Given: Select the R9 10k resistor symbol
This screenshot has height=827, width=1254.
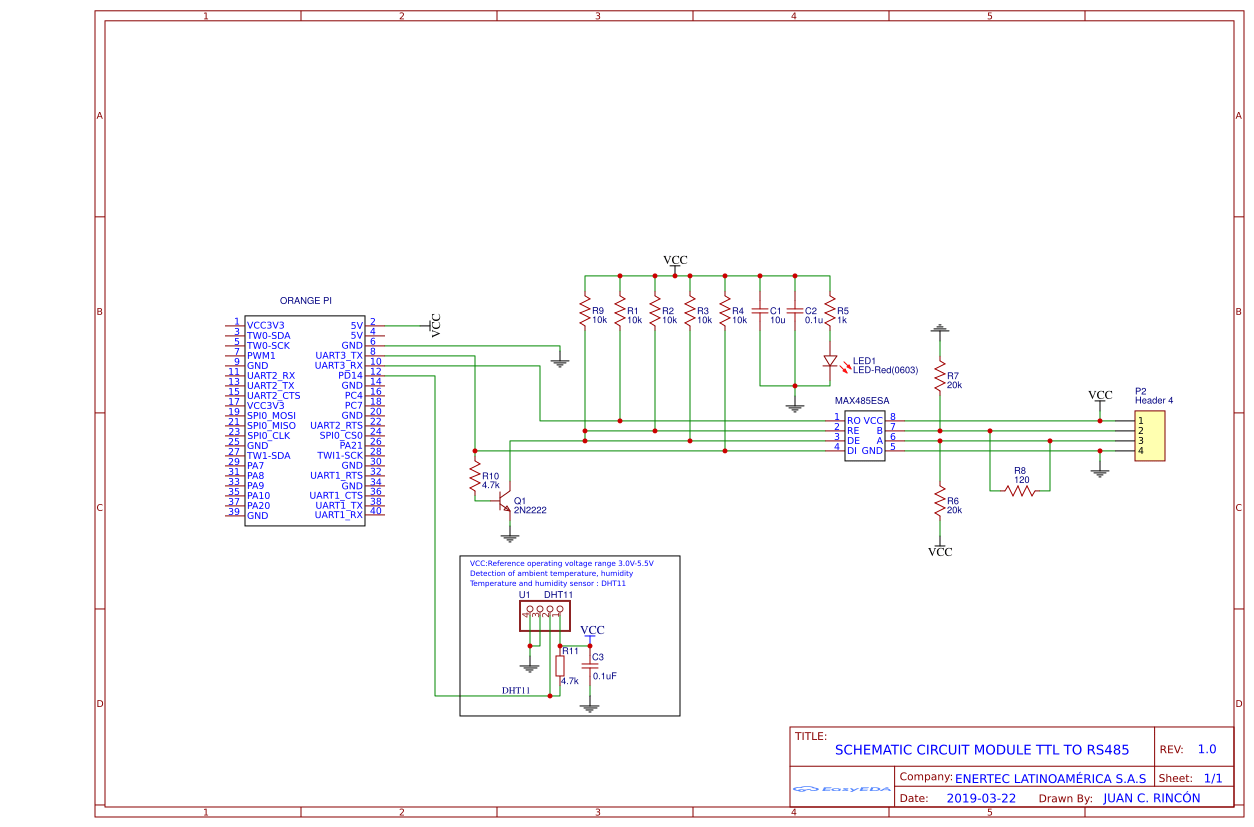Looking at the screenshot, I should [585, 312].
